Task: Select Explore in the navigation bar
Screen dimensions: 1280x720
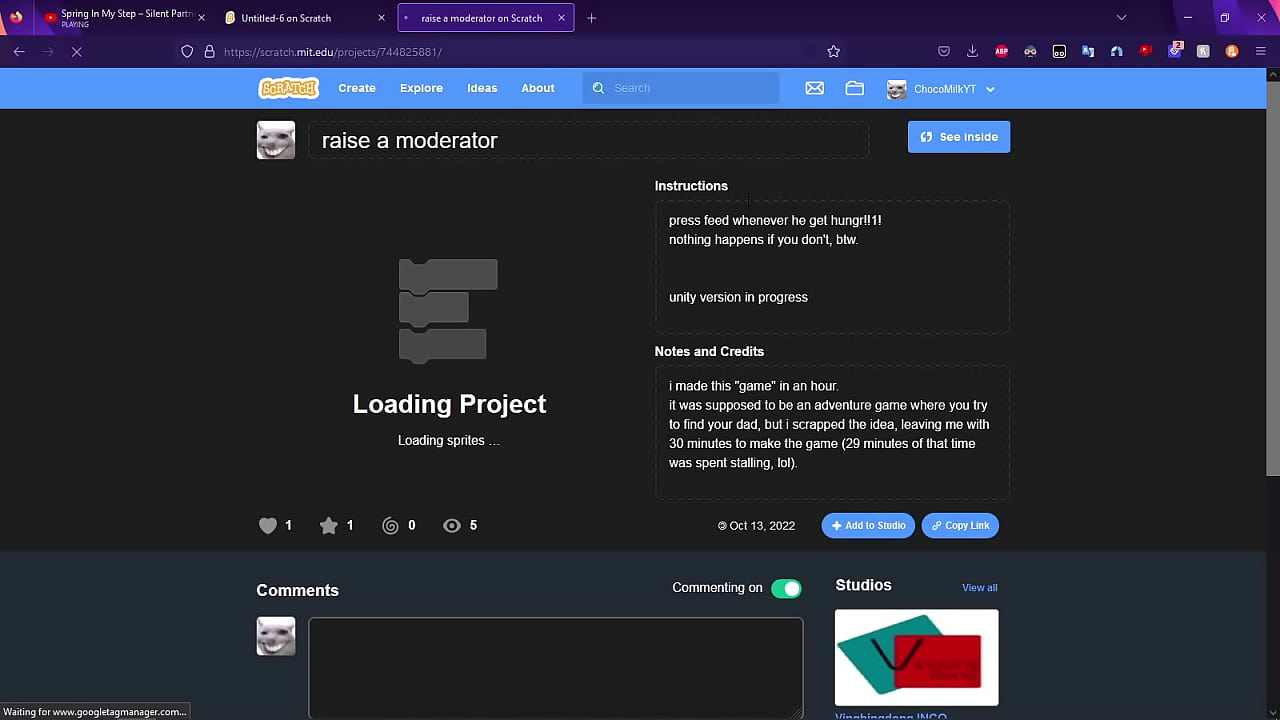Action: point(420,88)
